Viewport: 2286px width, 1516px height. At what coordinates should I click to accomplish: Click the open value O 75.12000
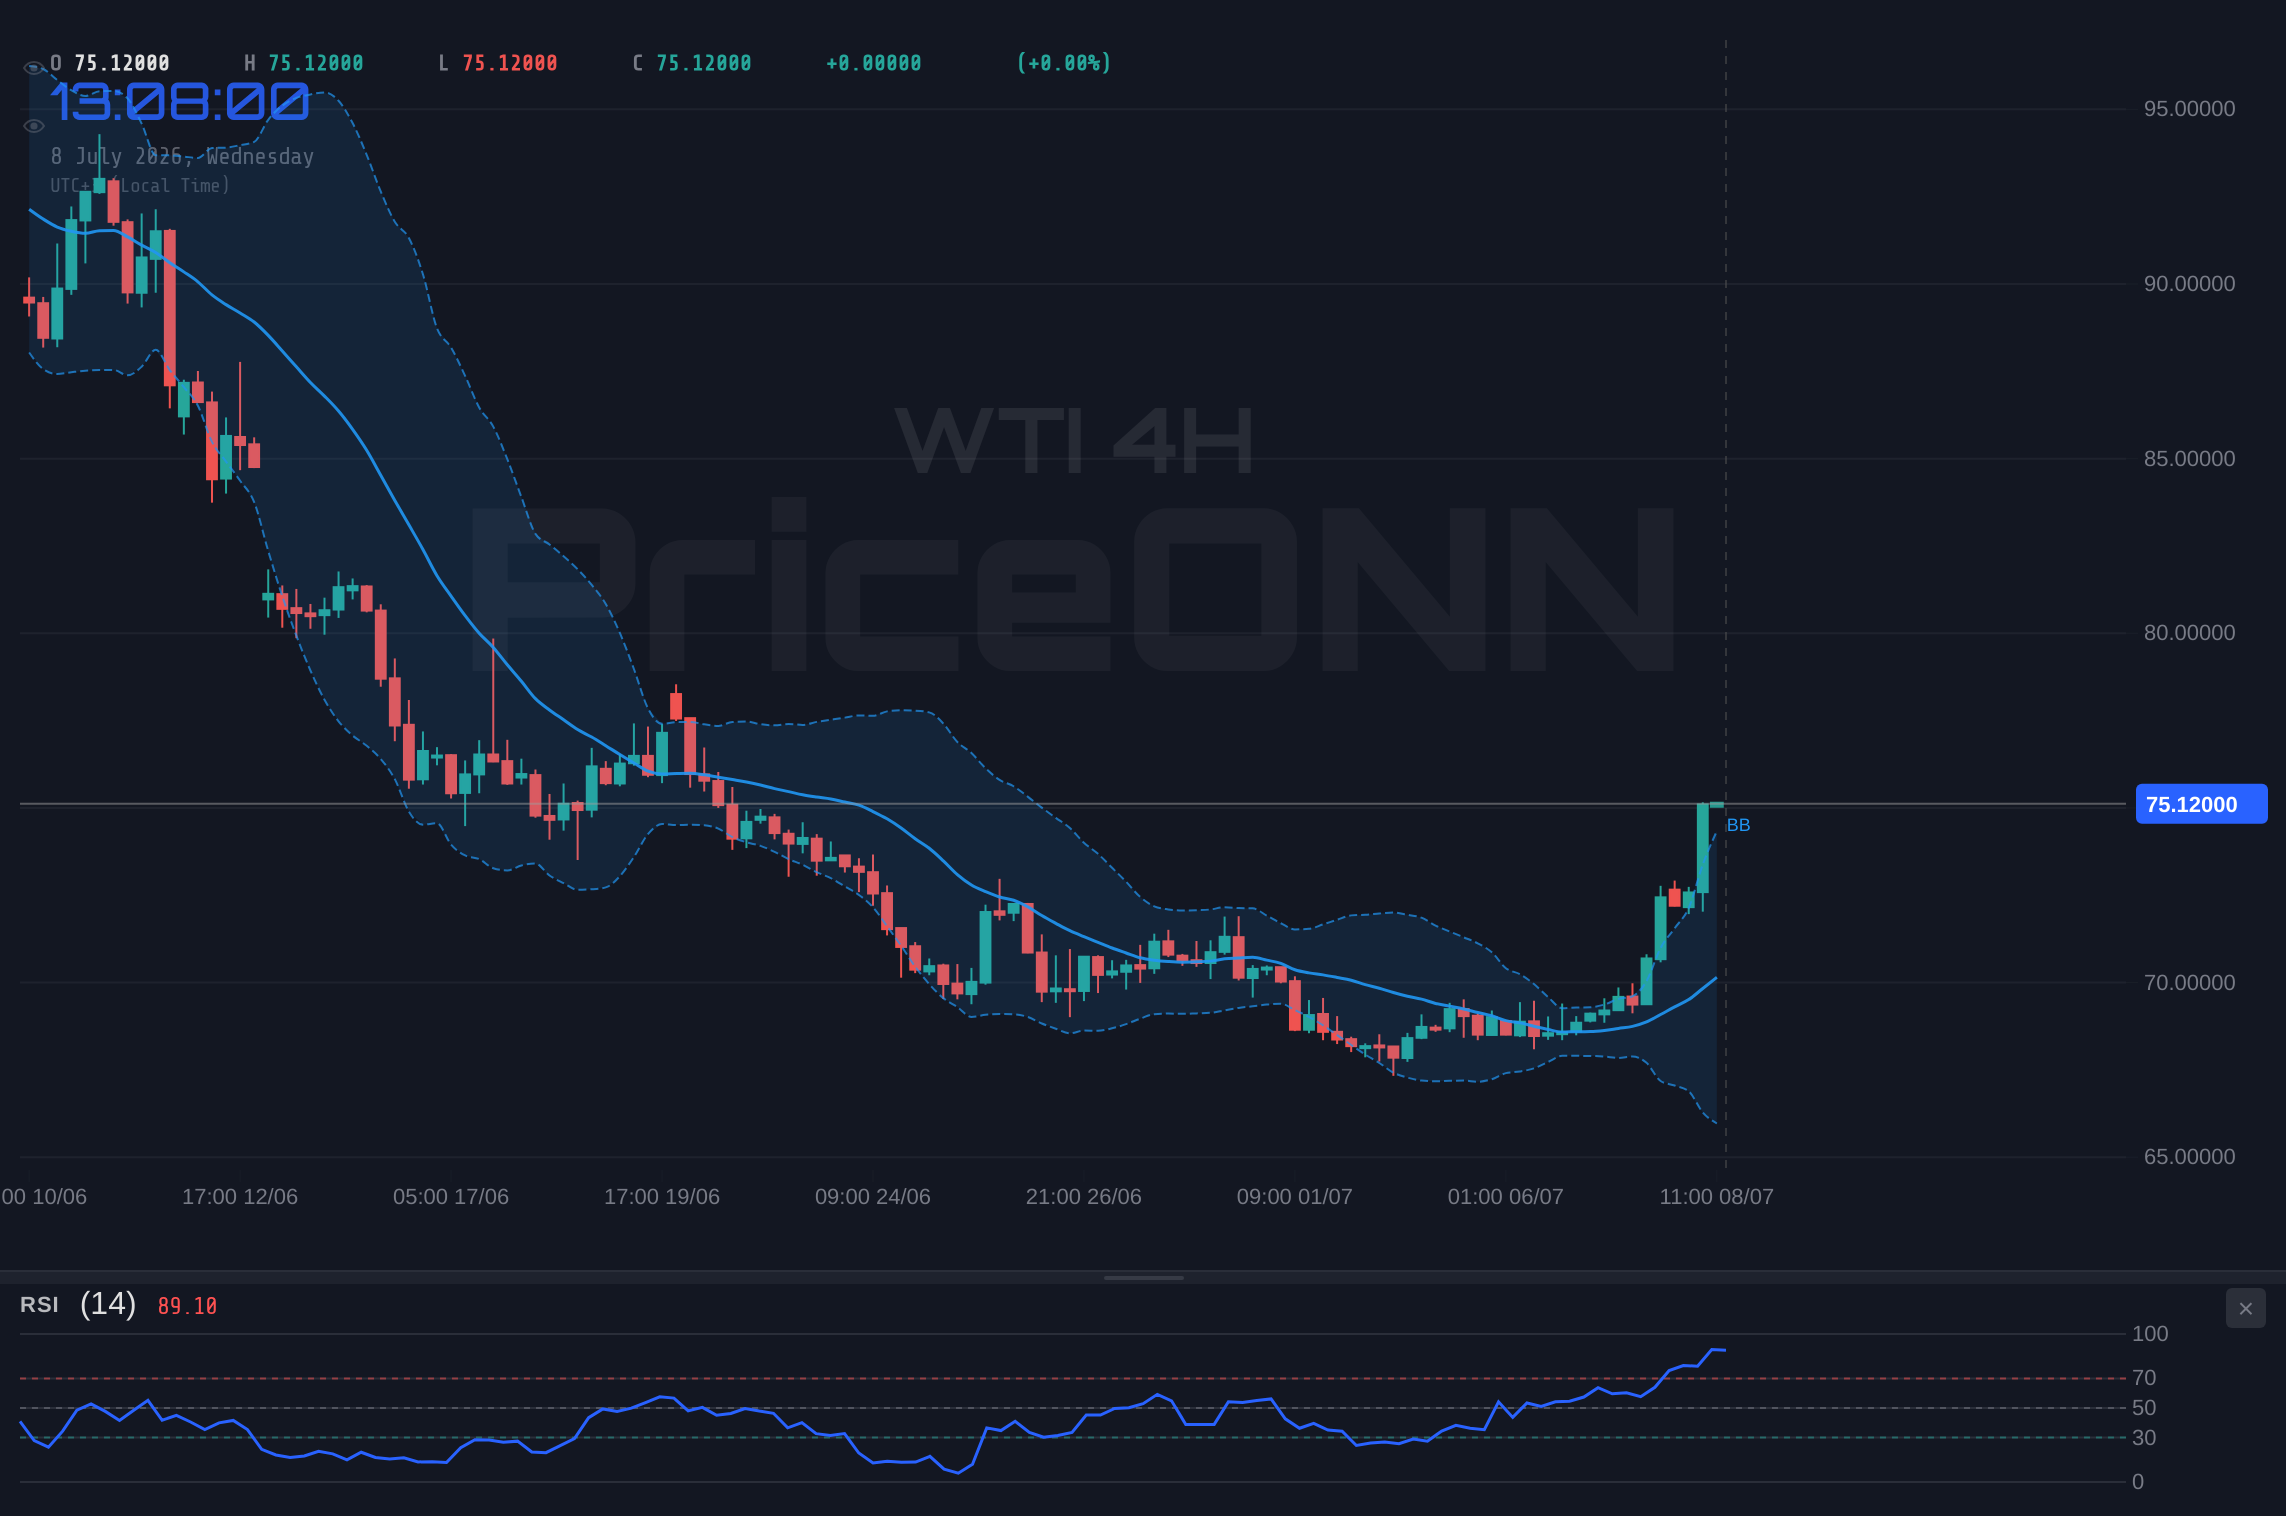(x=110, y=63)
